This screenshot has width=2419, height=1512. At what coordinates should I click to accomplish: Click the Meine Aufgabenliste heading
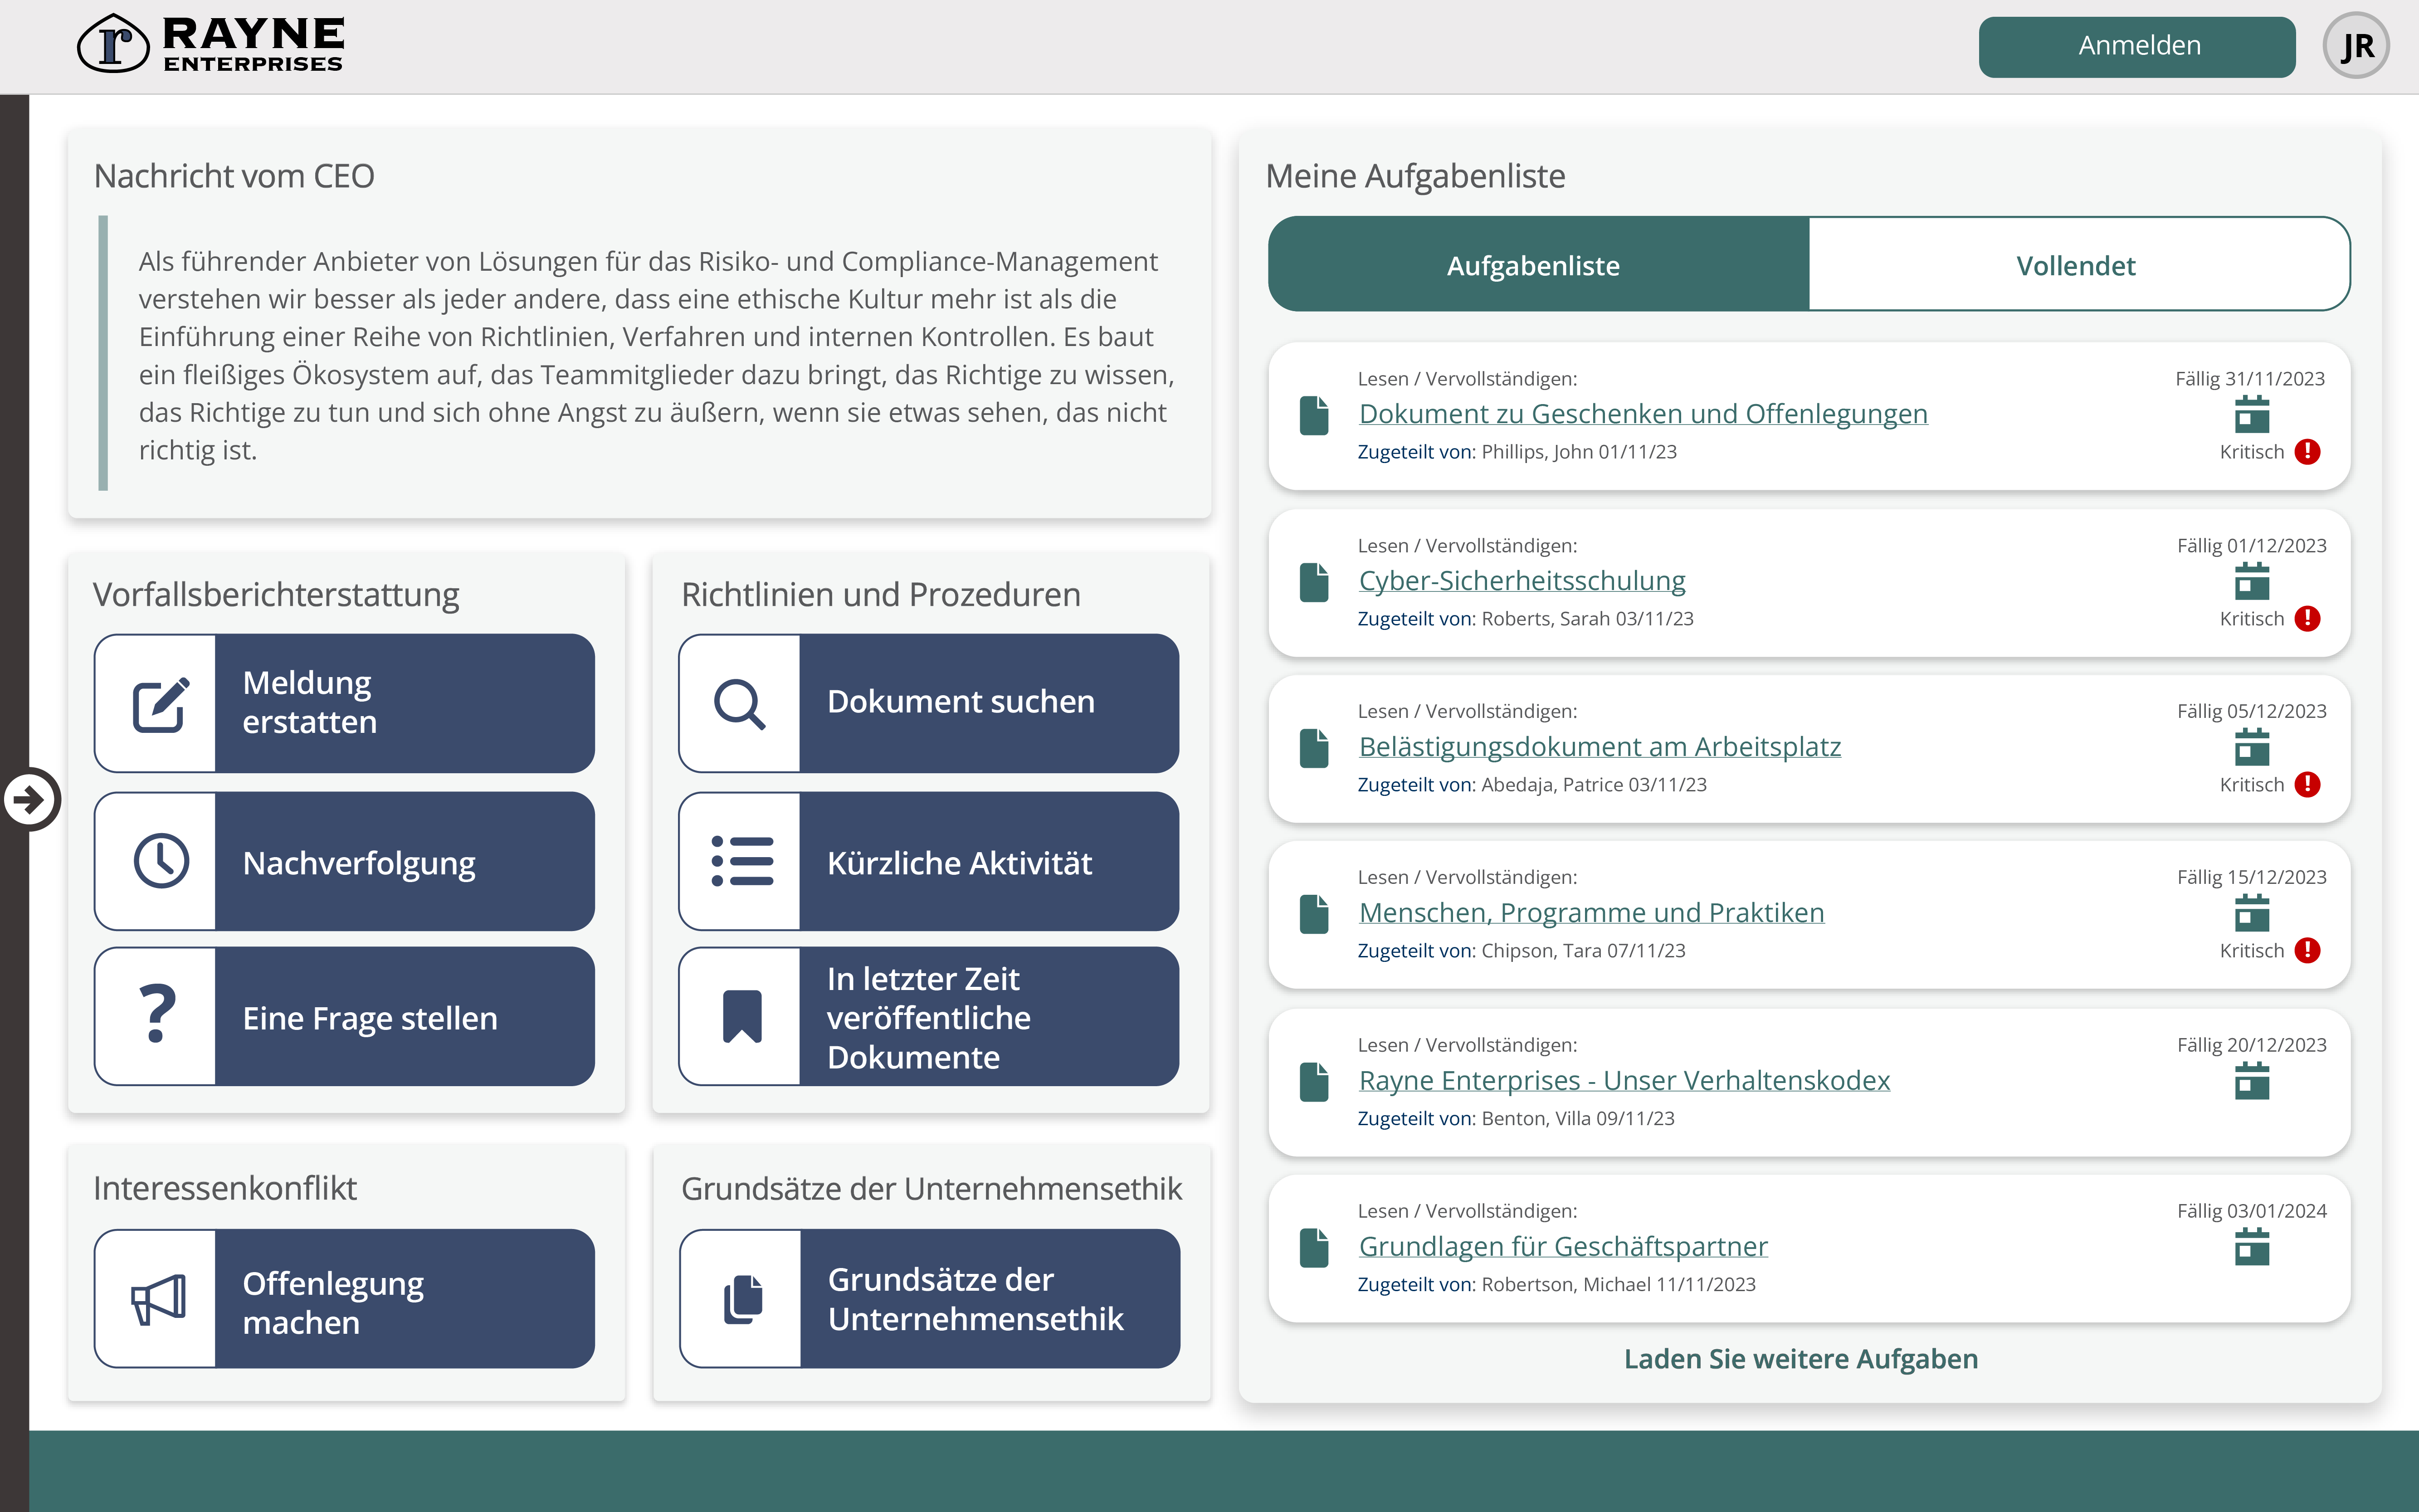coord(1415,176)
